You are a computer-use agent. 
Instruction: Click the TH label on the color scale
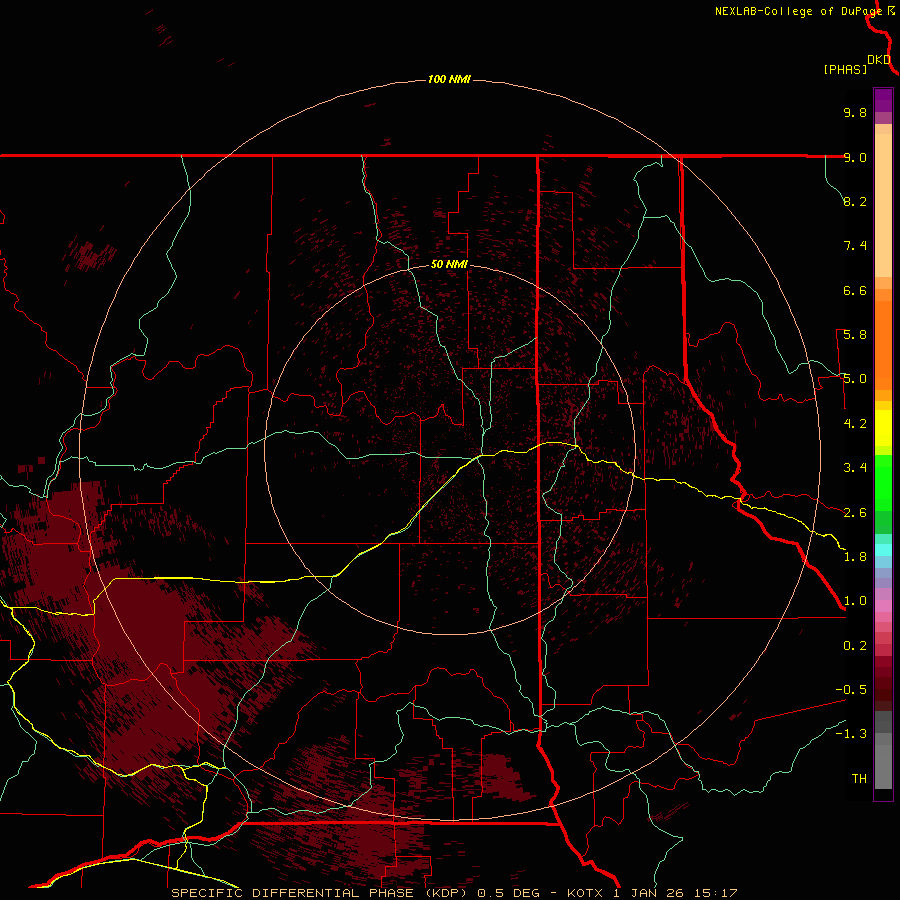tap(859, 779)
